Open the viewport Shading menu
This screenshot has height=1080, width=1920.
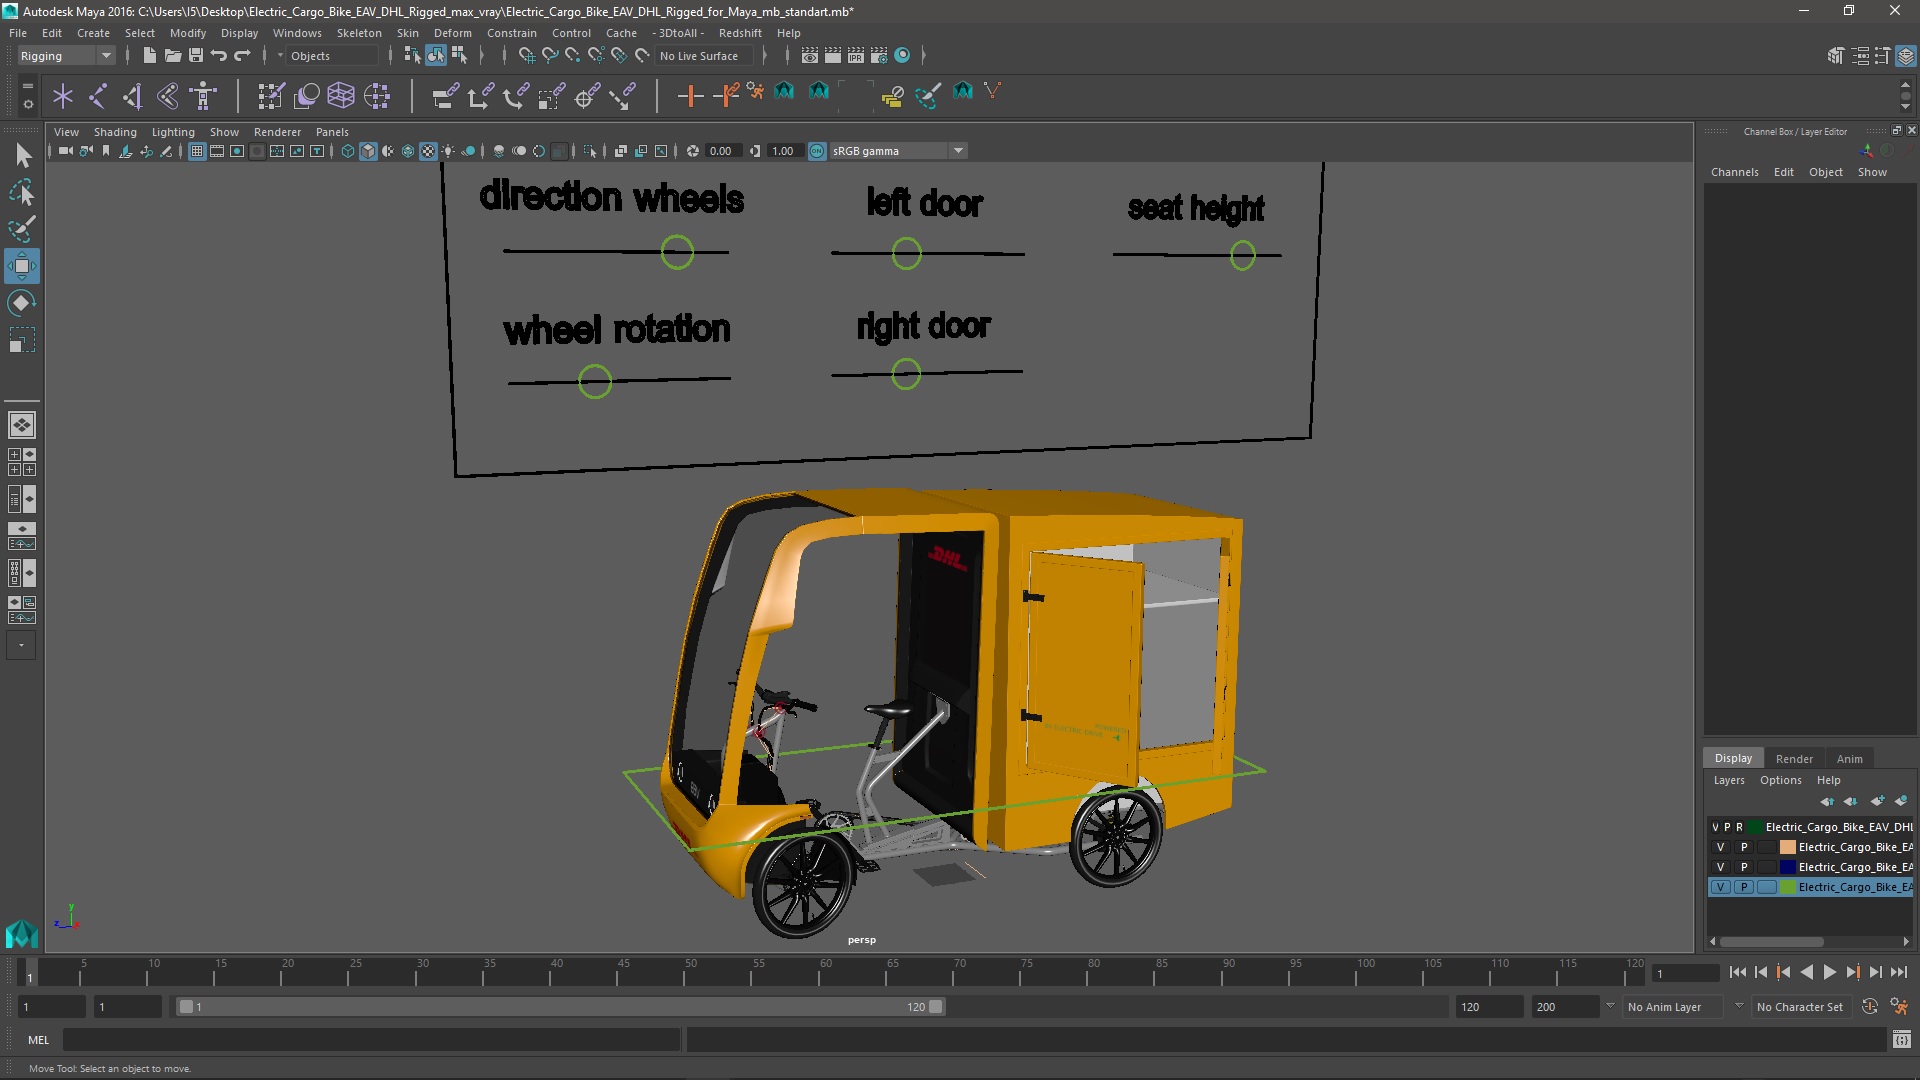(115, 132)
